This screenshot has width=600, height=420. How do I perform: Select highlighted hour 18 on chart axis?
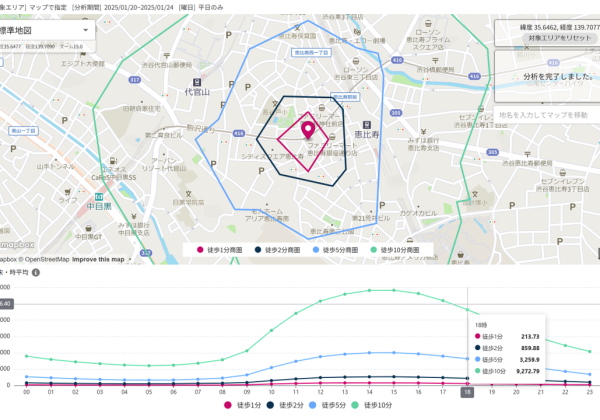467,392
